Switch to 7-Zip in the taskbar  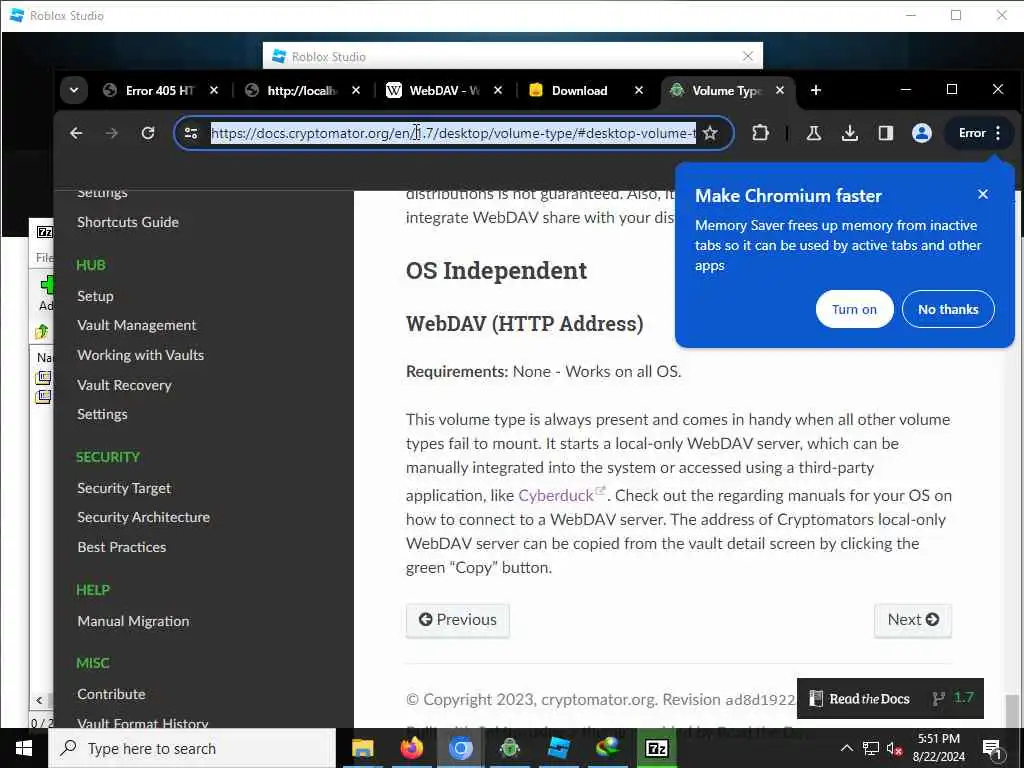656,748
